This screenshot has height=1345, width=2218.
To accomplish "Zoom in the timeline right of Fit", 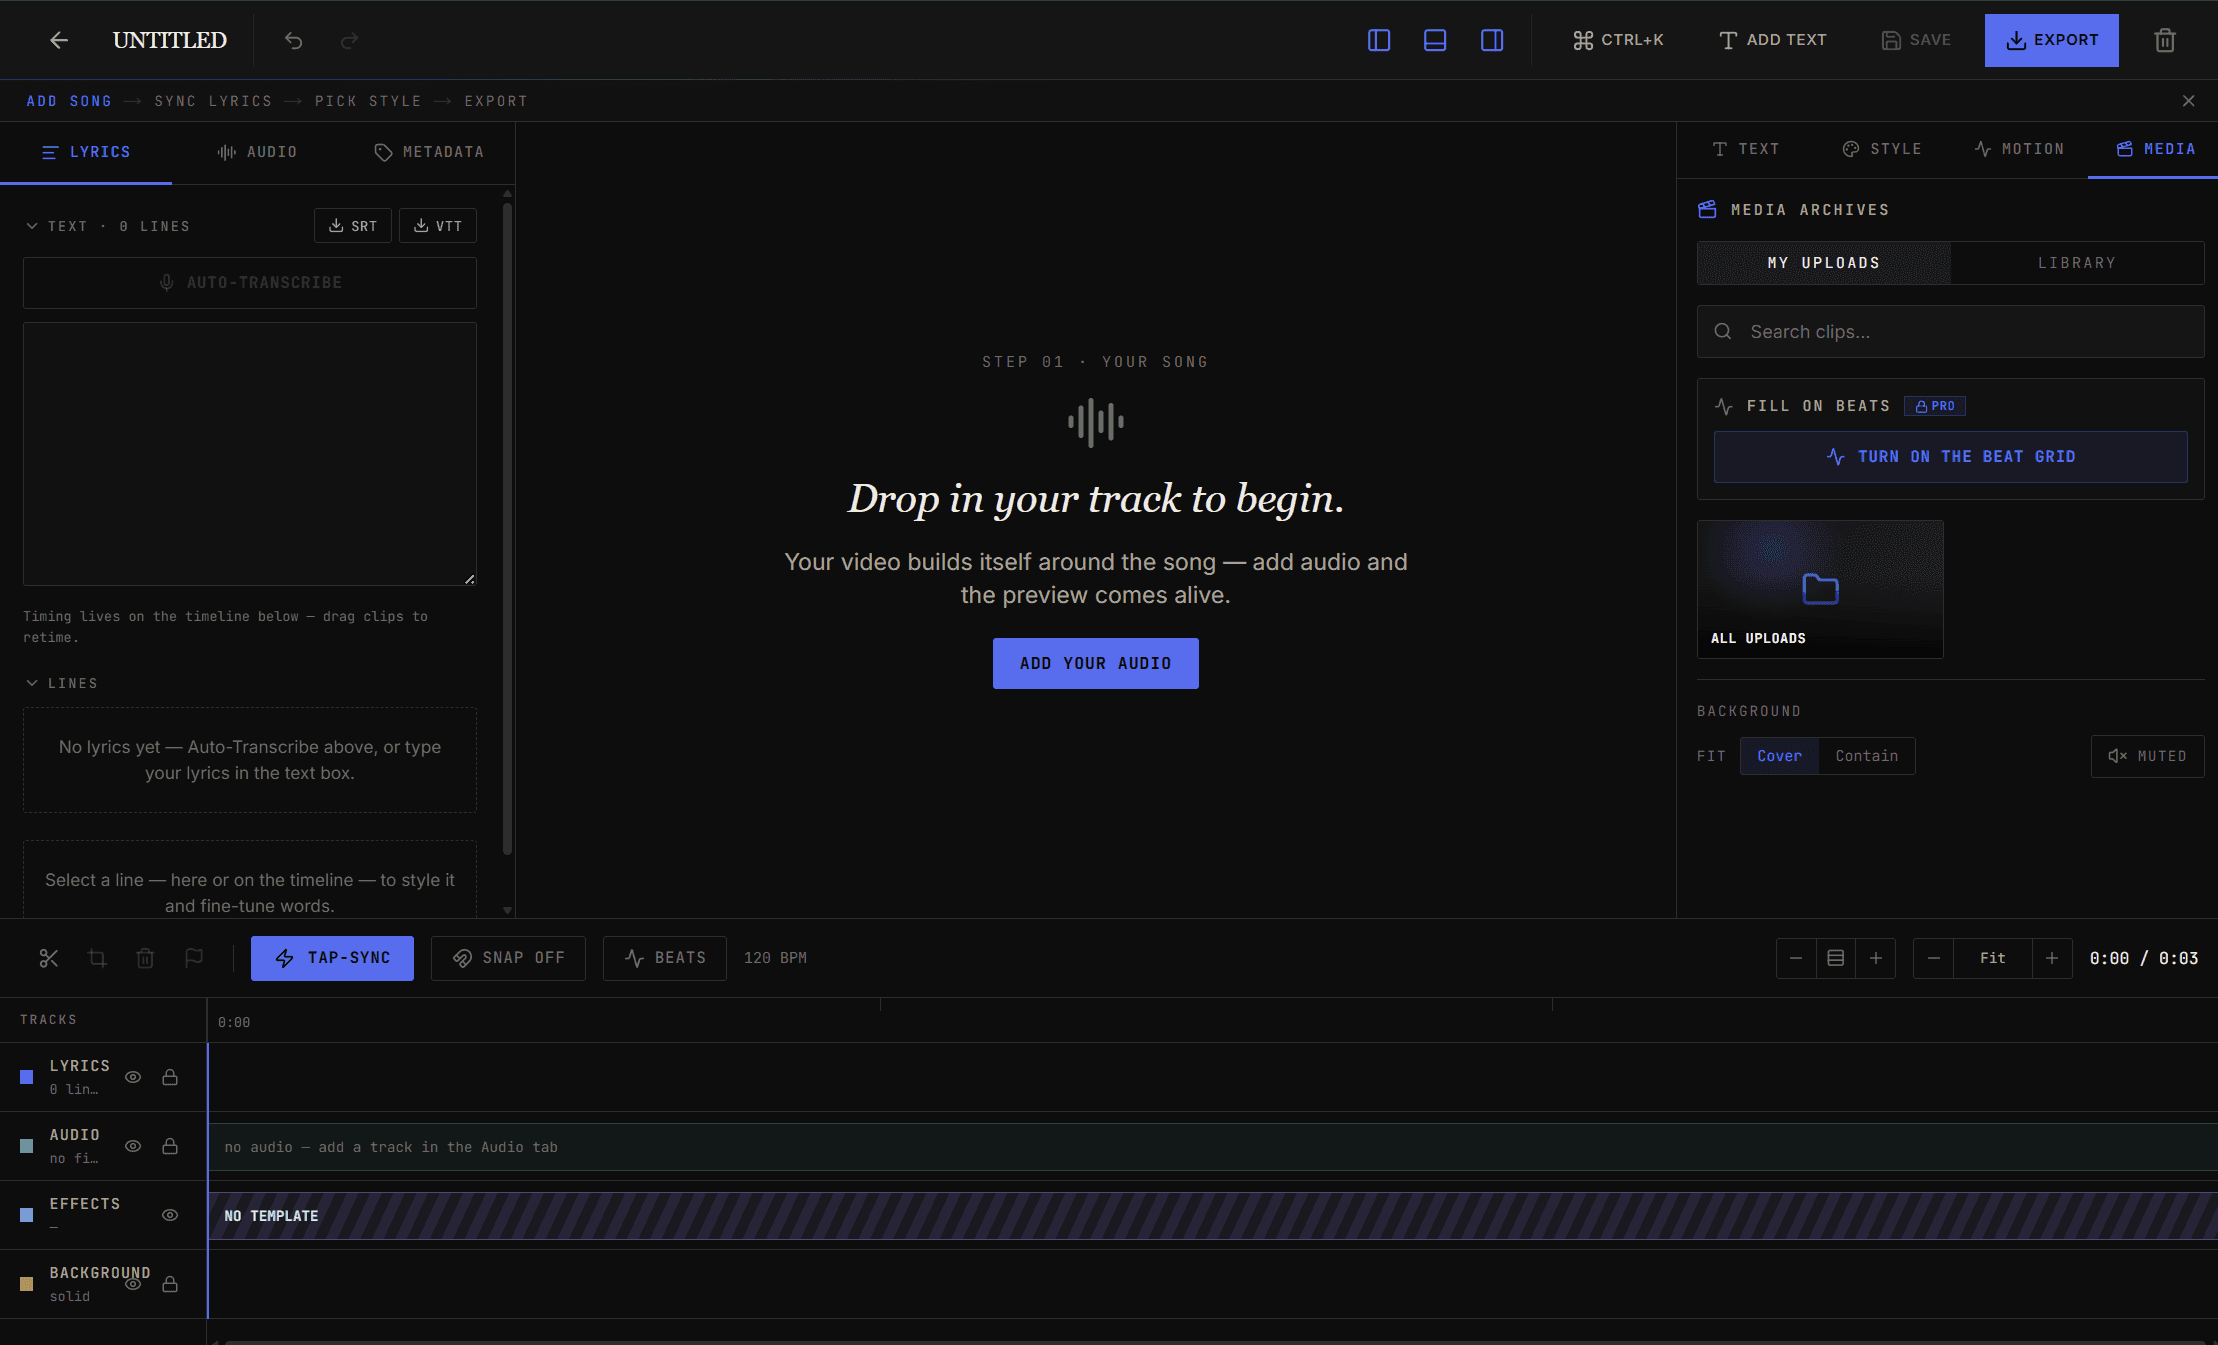I will [2052, 958].
